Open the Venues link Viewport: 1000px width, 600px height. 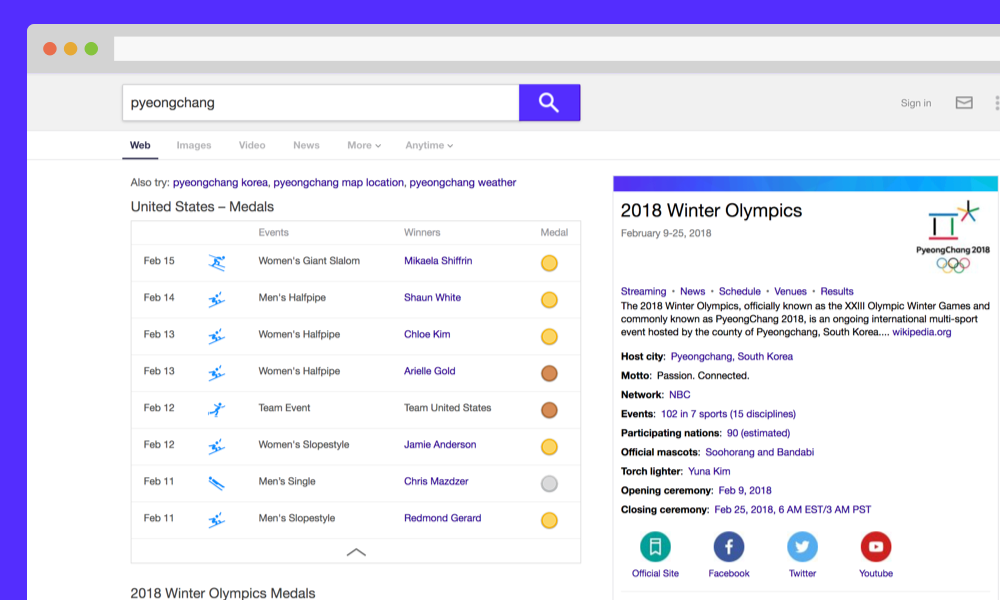790,291
